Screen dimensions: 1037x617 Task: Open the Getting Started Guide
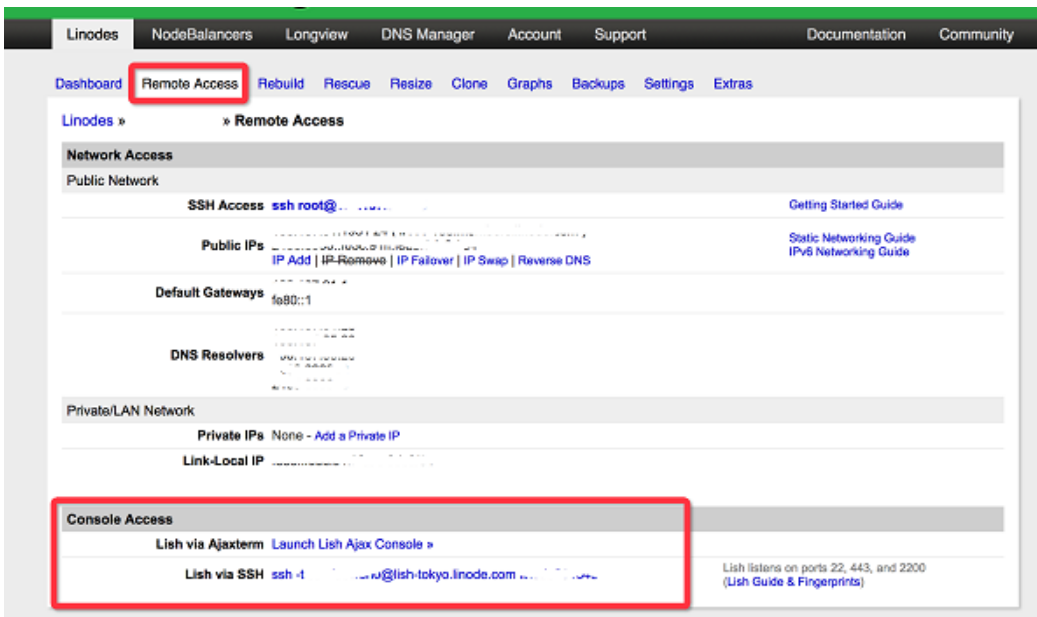[845, 205]
